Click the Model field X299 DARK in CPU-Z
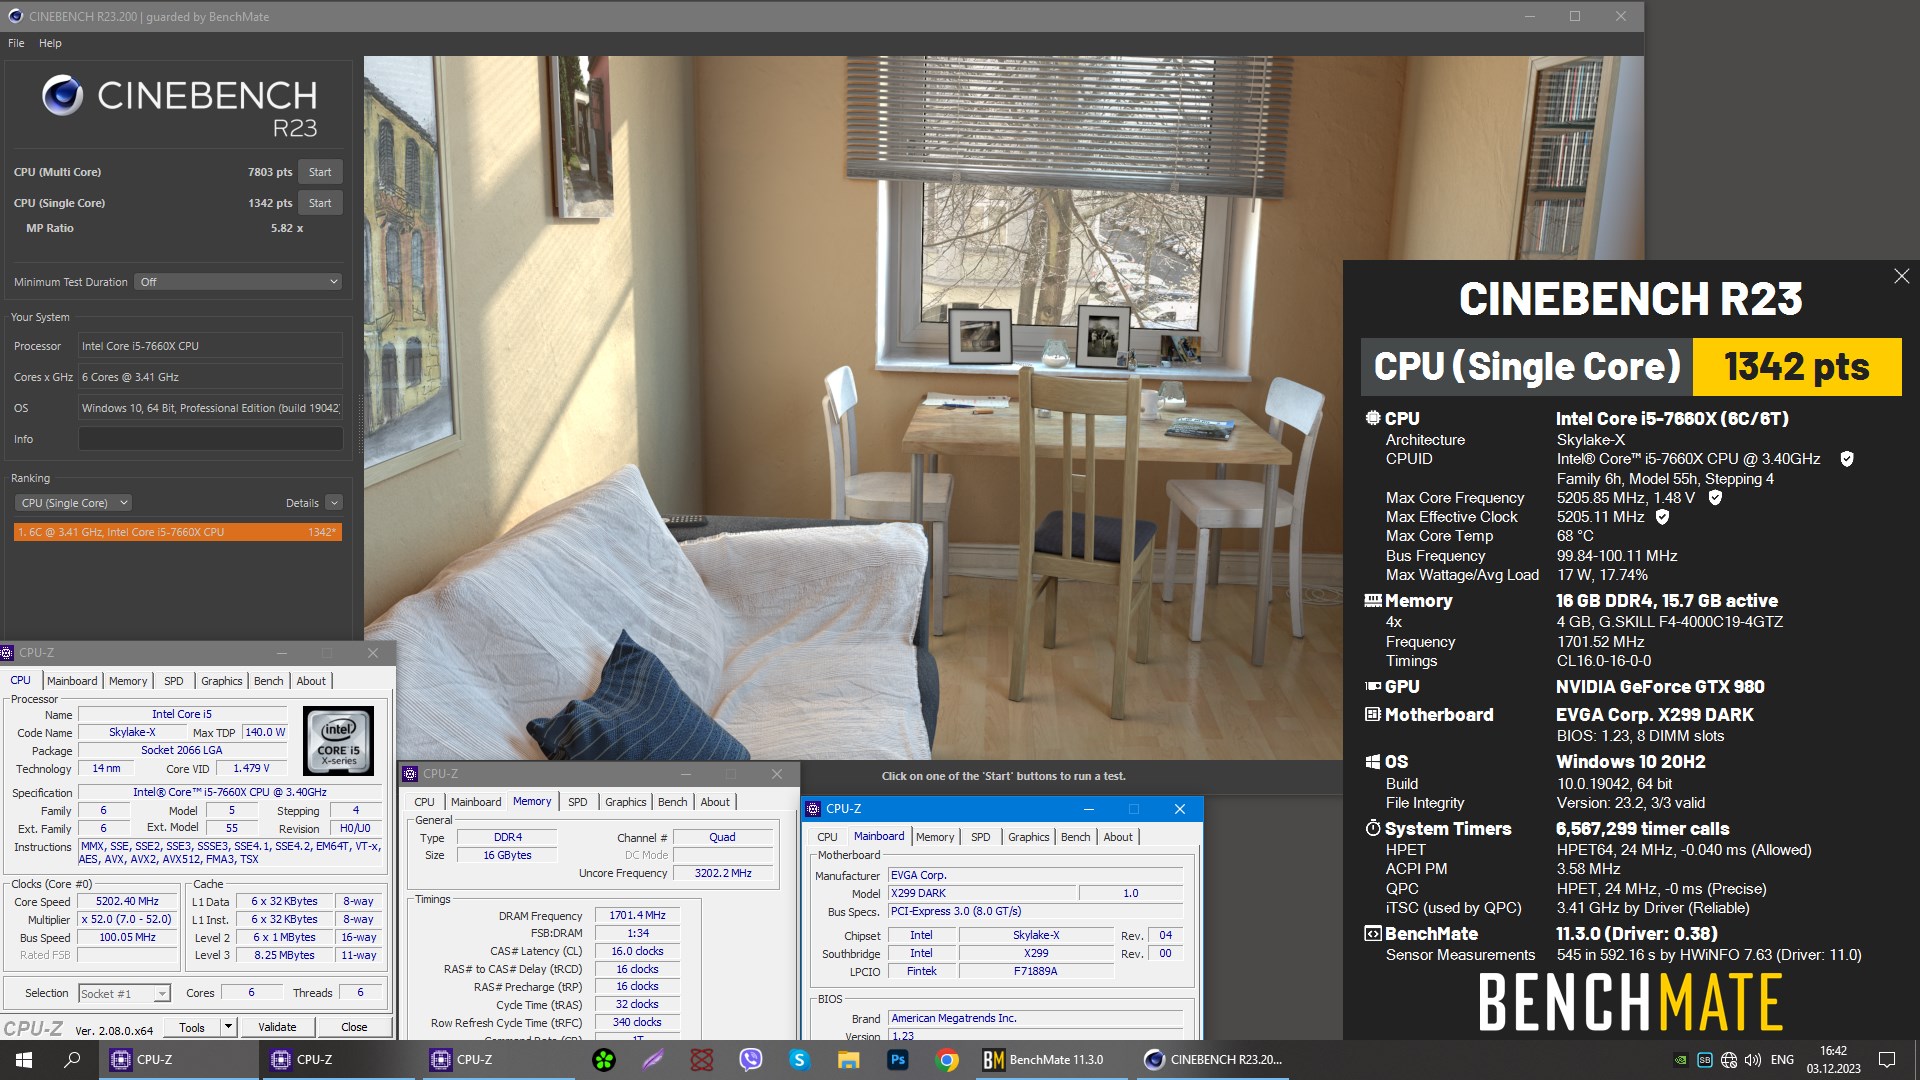 [x=982, y=894]
